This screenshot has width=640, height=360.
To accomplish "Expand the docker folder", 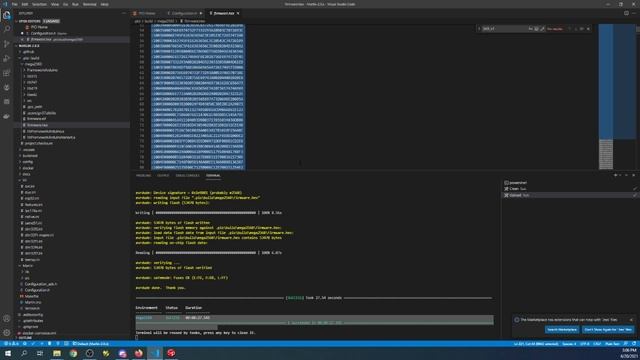I will click(x=28, y=168).
